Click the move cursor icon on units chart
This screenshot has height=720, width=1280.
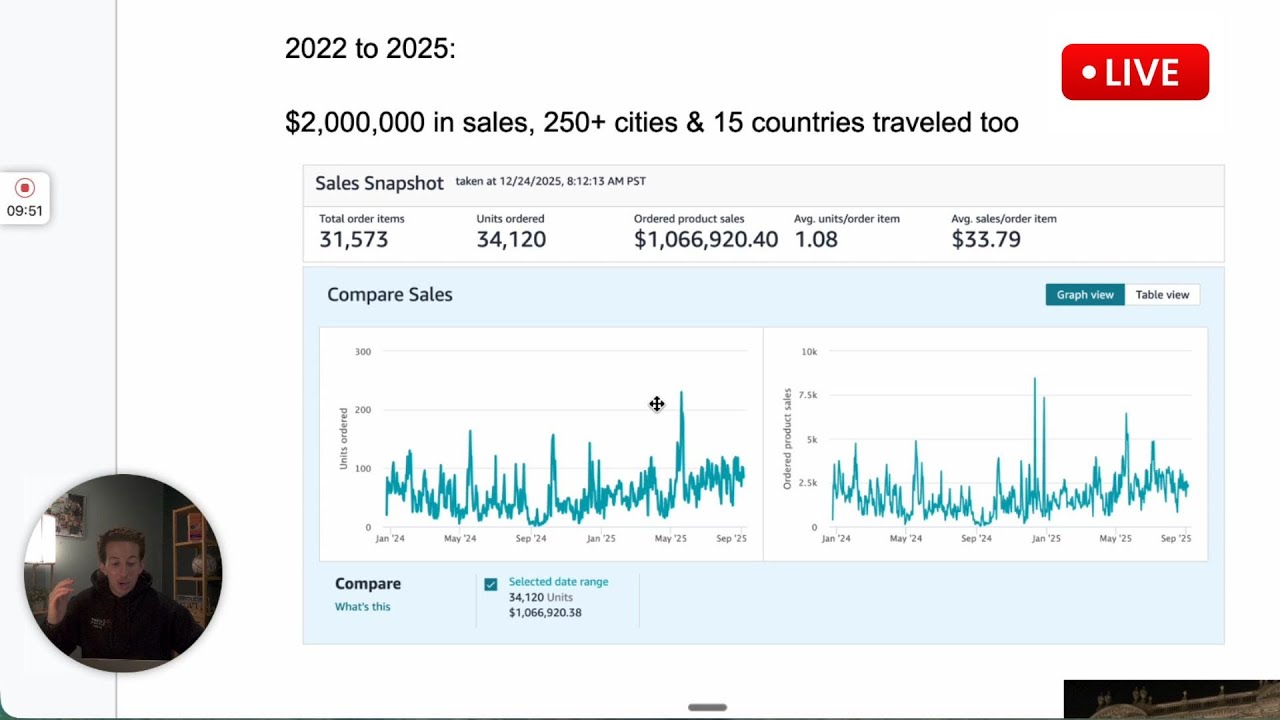coord(657,404)
